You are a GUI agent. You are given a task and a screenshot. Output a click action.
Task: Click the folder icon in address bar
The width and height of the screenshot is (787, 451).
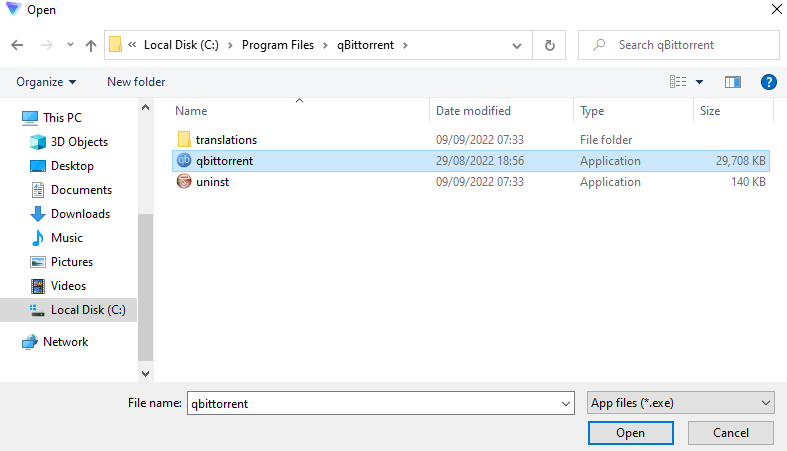[115, 44]
